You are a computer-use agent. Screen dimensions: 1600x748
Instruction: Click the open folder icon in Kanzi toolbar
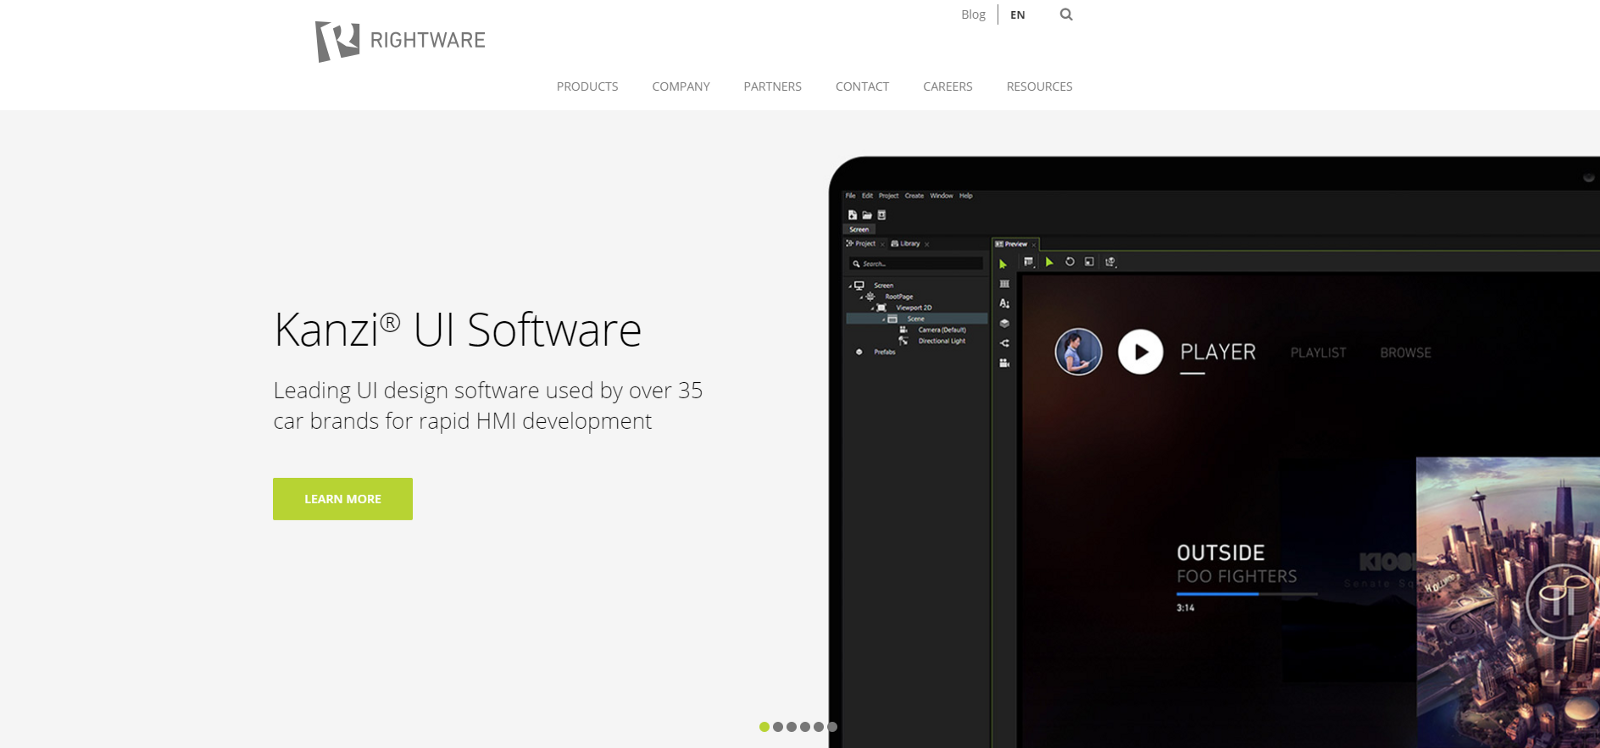(x=867, y=215)
